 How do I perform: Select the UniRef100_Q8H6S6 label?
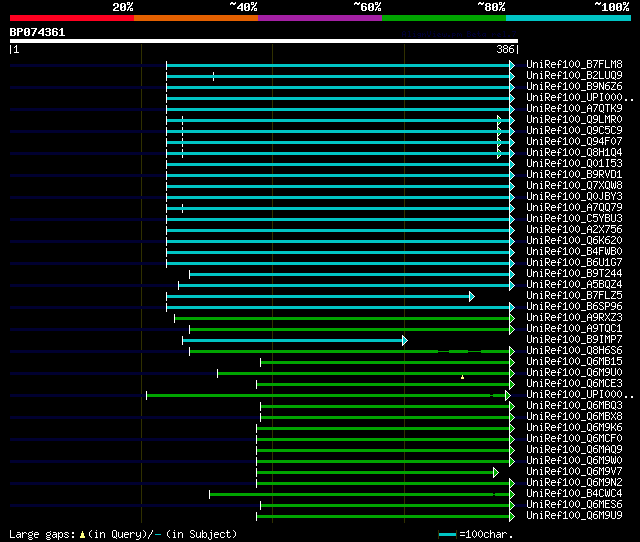click(x=574, y=351)
